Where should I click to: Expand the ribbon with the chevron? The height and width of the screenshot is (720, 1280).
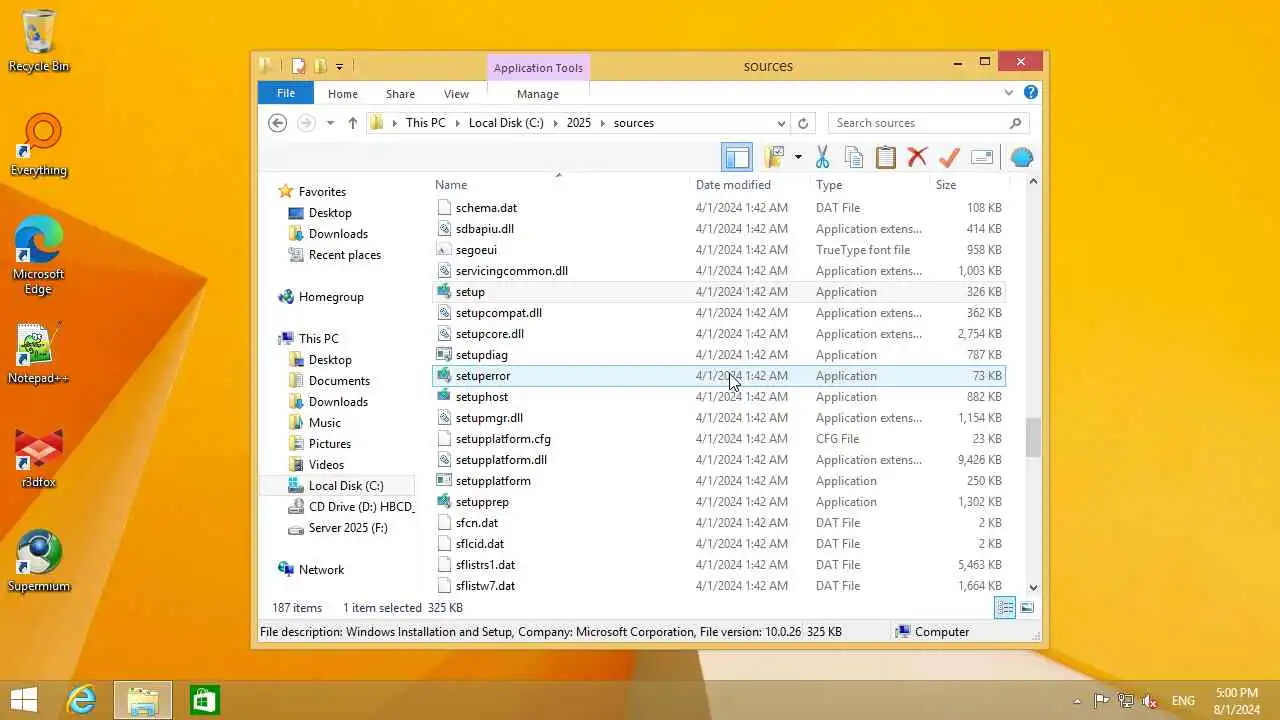tap(1009, 93)
